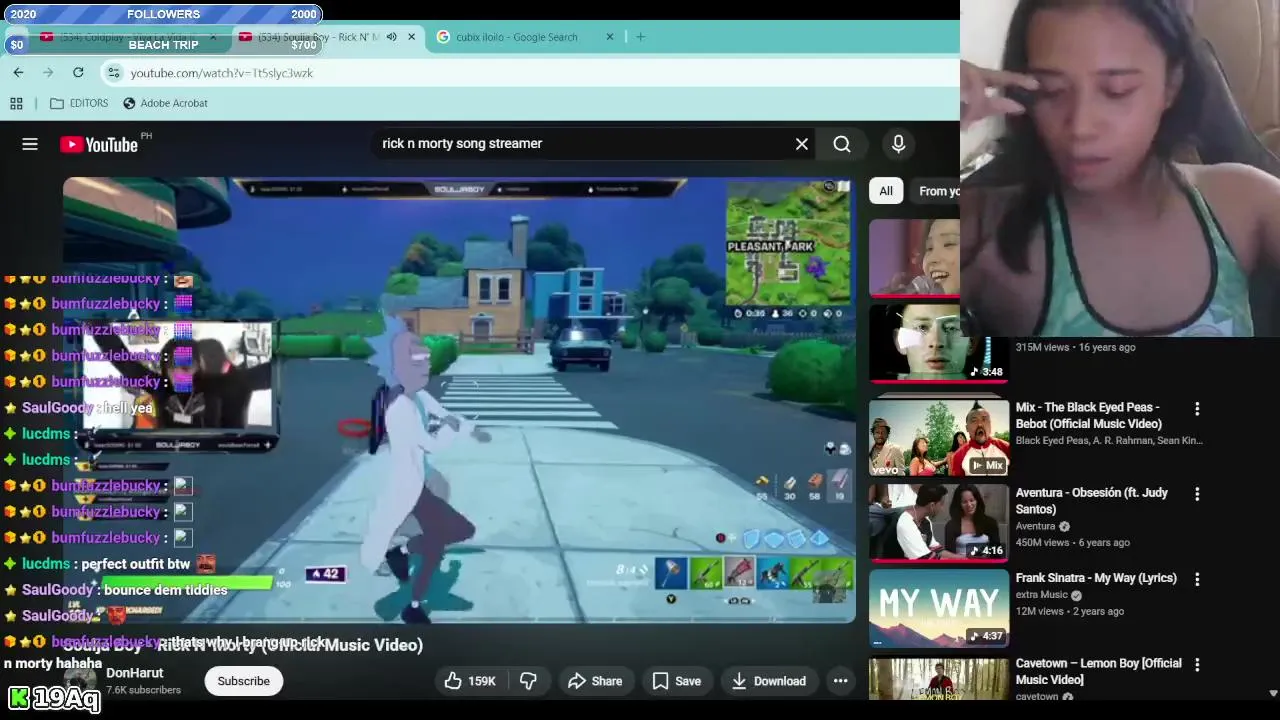Open the MY WAY 4:37 thumbnail
This screenshot has width=1280, height=720.
tap(939, 608)
